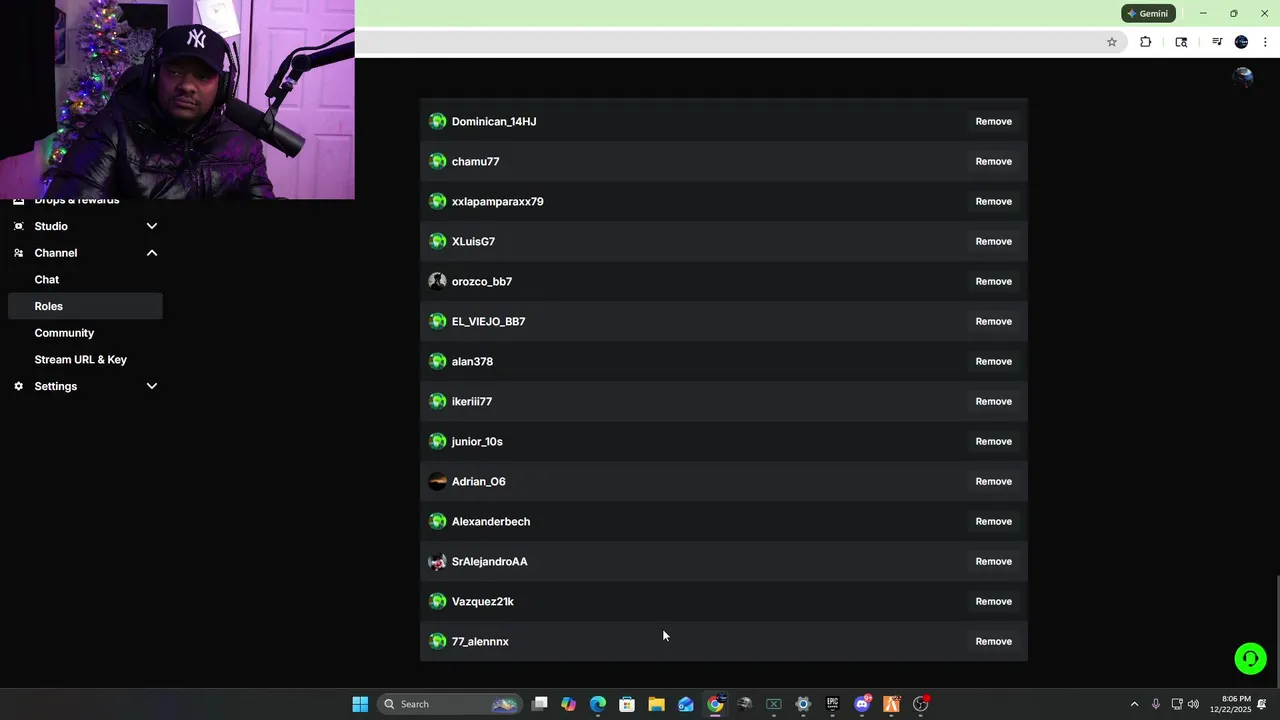Screen dimensions: 1280x720
Task: Remove ikeriii77 from the role list
Action: pos(993,401)
